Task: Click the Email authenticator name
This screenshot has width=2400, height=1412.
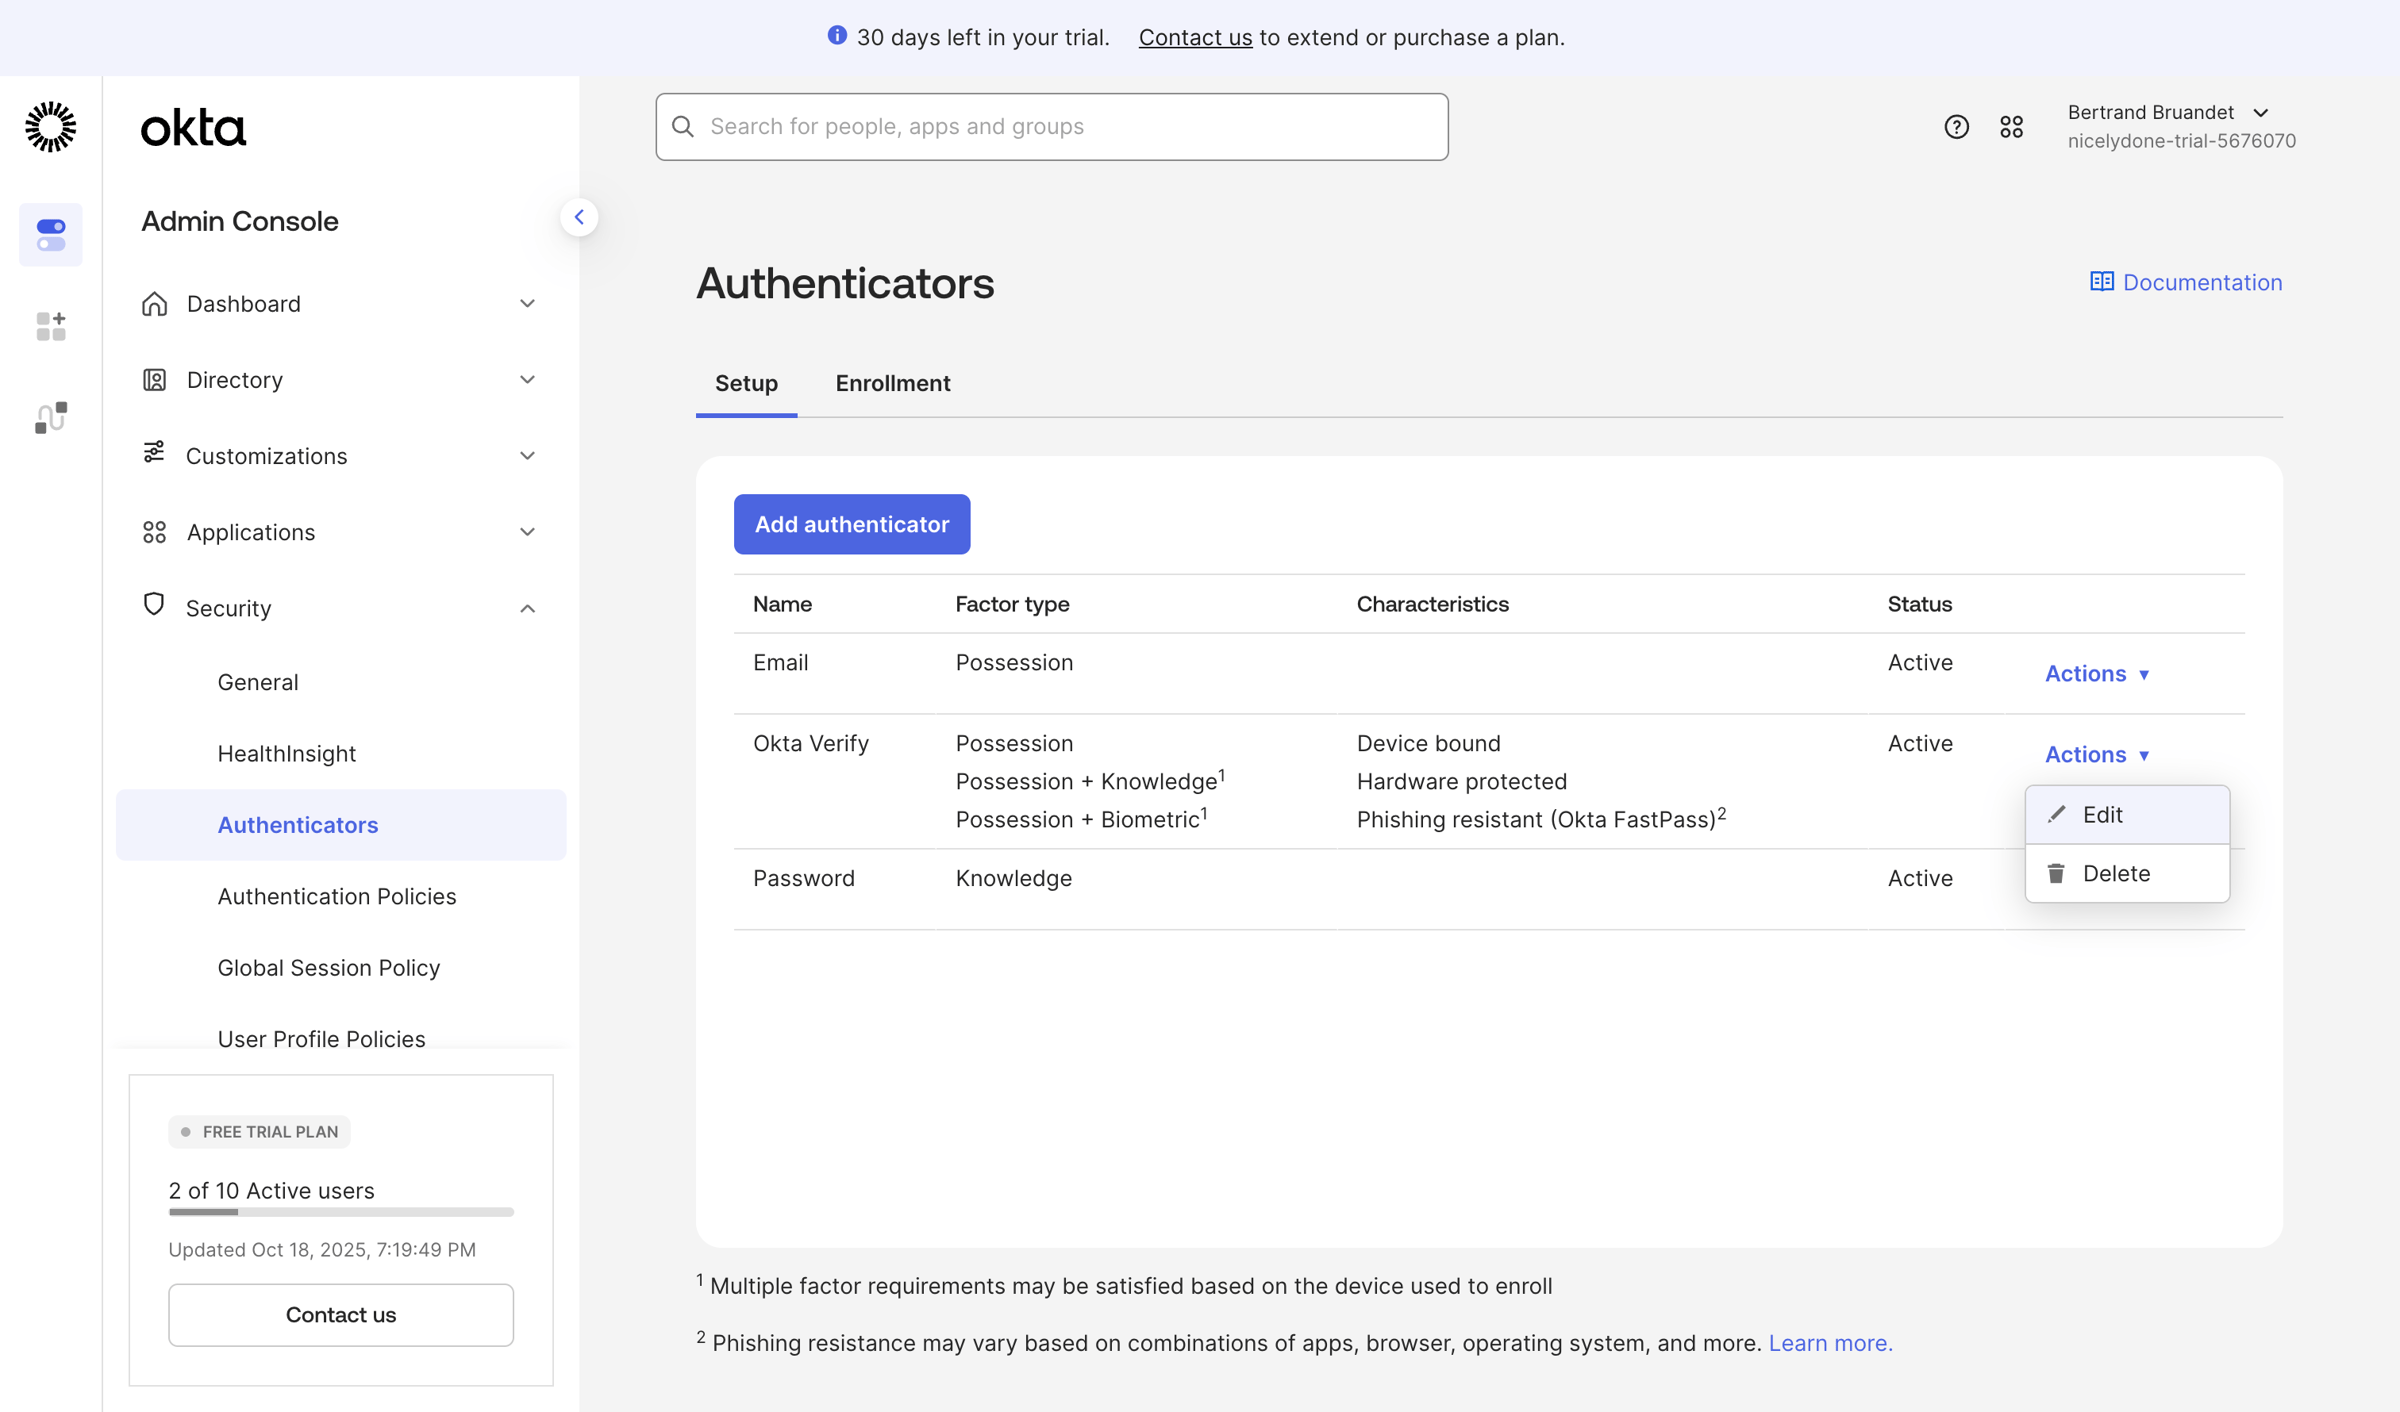Action: (780, 662)
